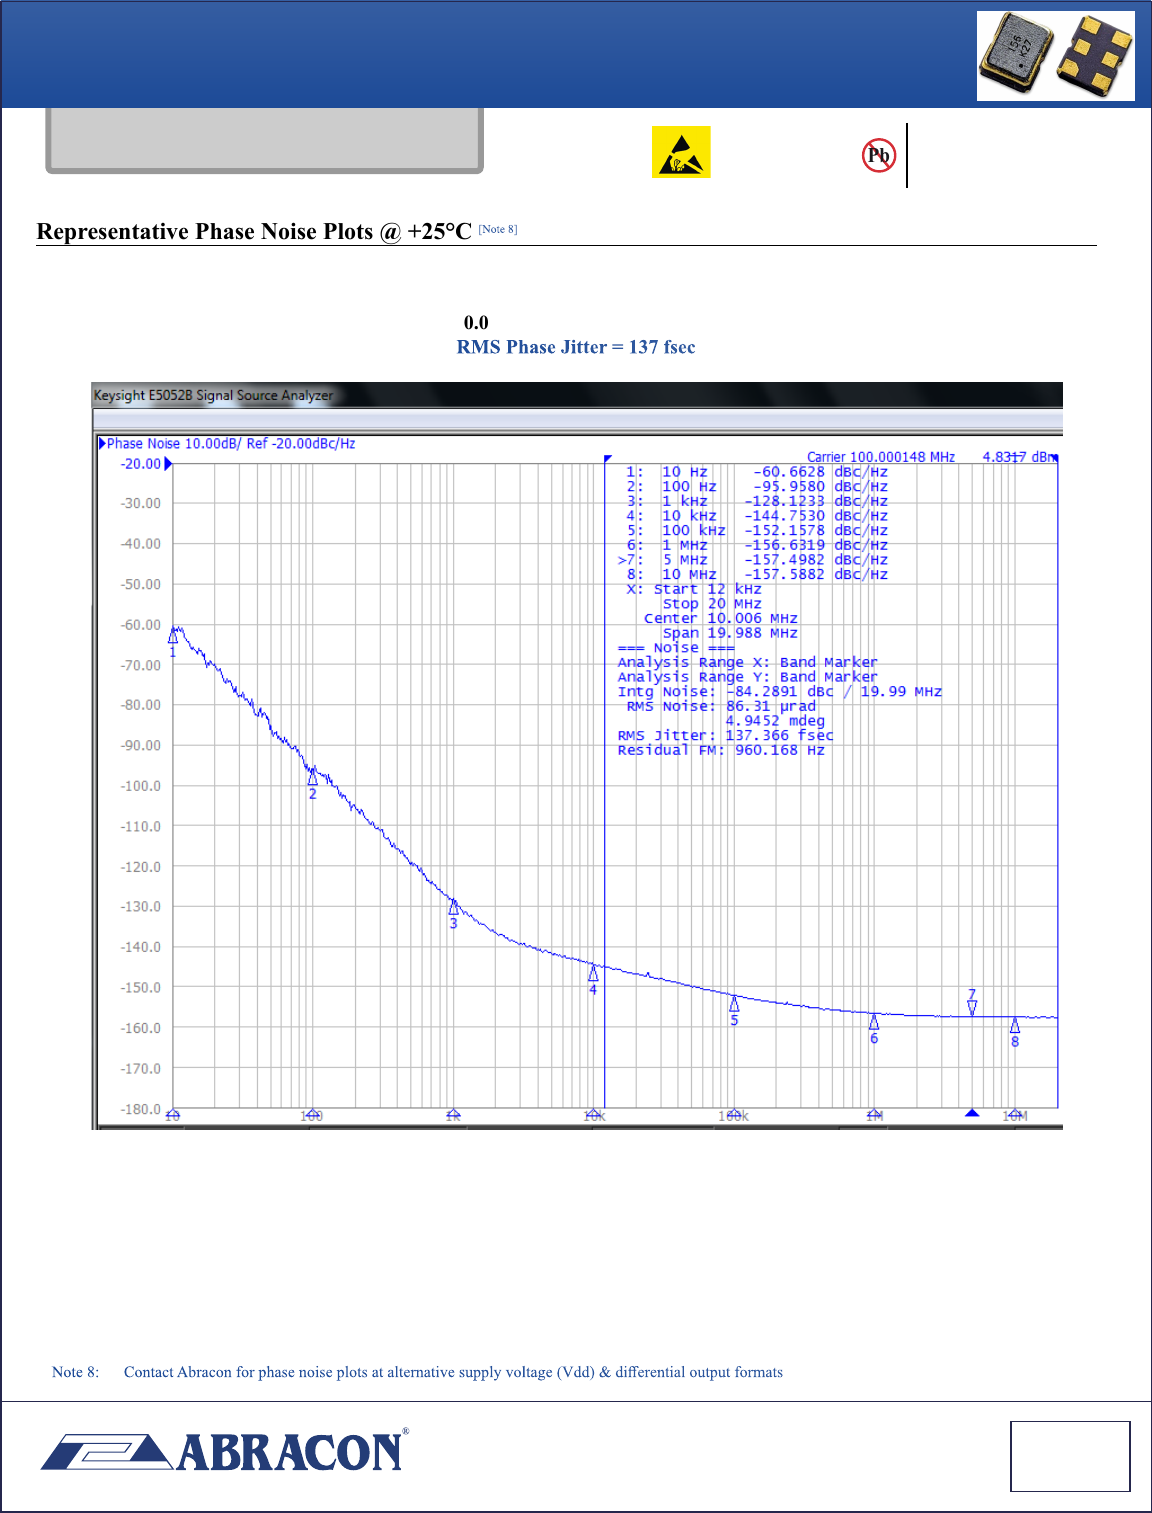Click the oscillator top-view product photo

(x=1015, y=53)
